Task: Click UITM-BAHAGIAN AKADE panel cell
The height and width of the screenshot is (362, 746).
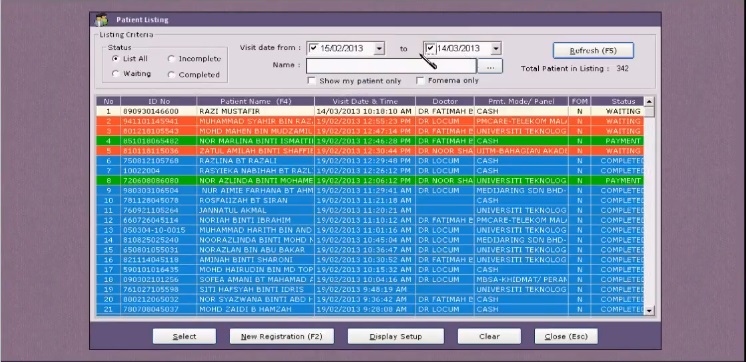Action: [x=521, y=151]
